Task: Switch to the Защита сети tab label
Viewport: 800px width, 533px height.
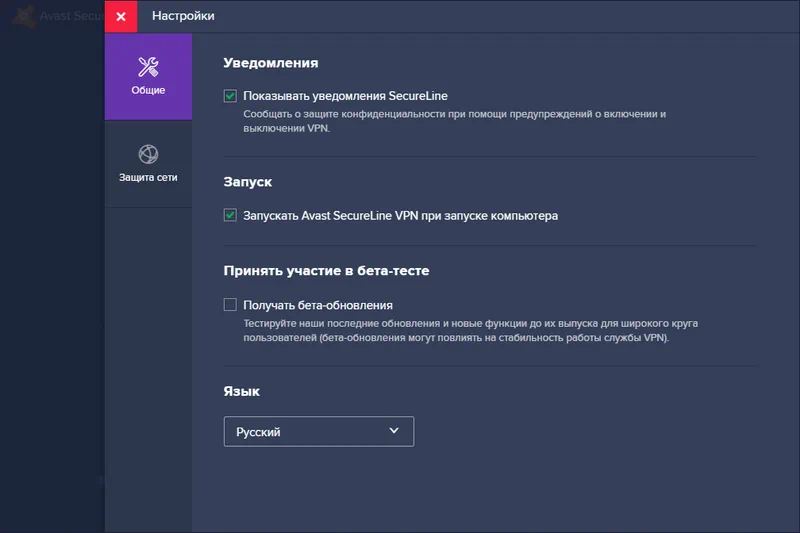Action: click(148, 177)
